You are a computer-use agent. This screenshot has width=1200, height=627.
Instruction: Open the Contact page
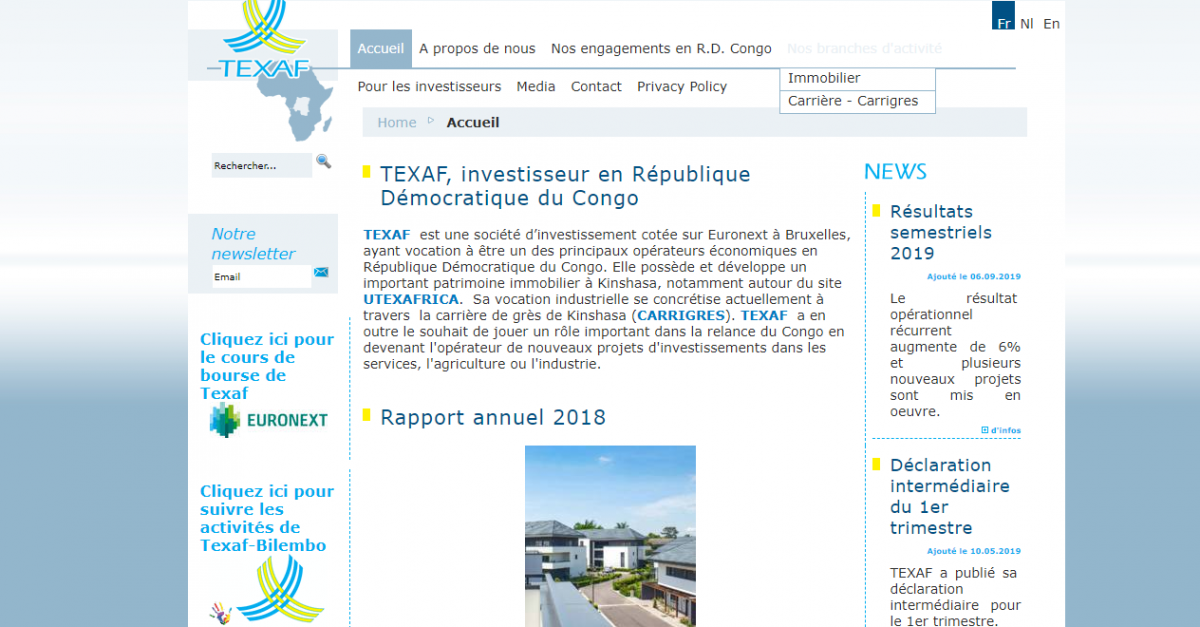coord(596,87)
